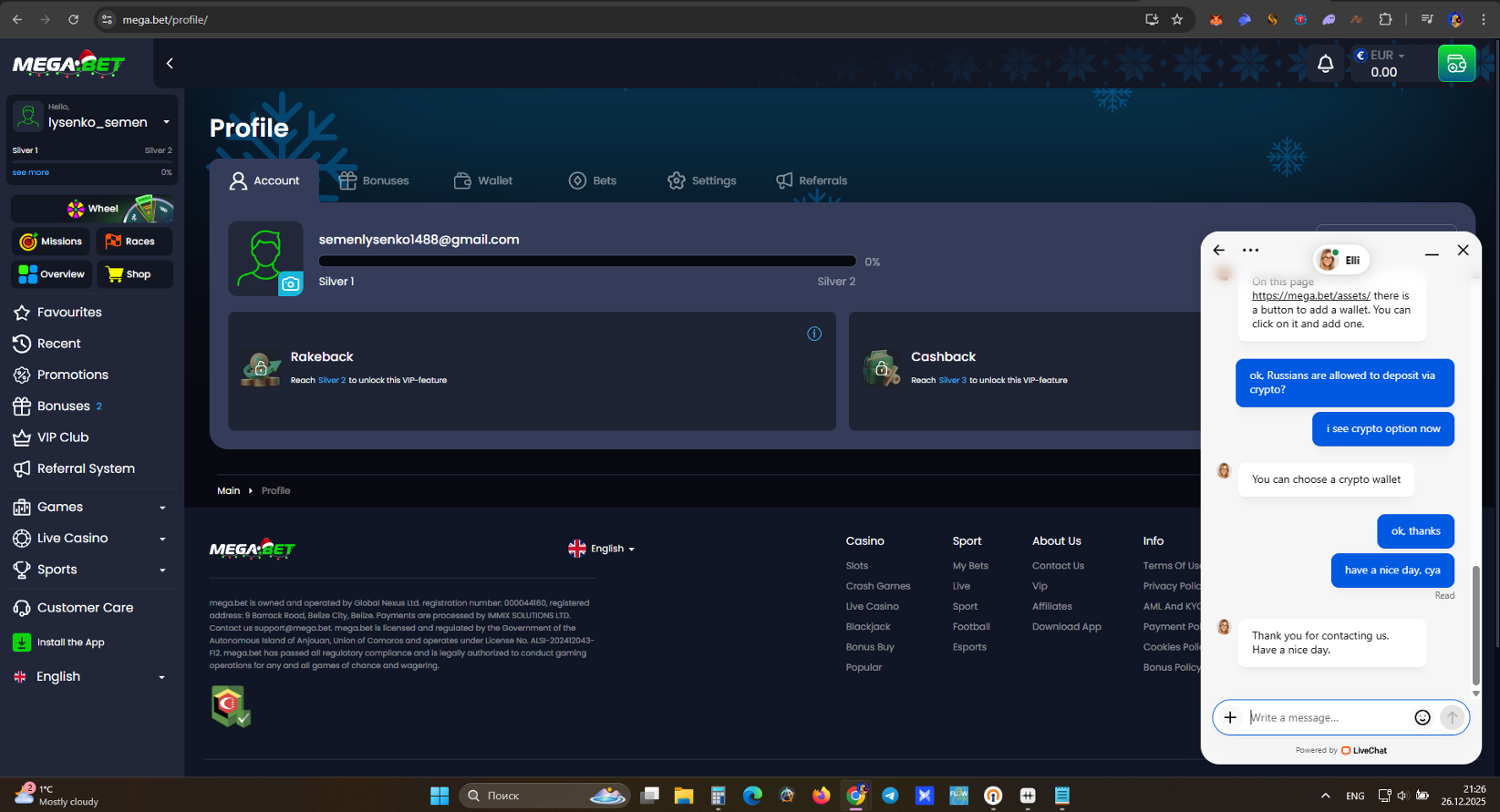This screenshot has height=812, width=1500.
Task: Click the camera icon on avatar
Action: point(290,284)
